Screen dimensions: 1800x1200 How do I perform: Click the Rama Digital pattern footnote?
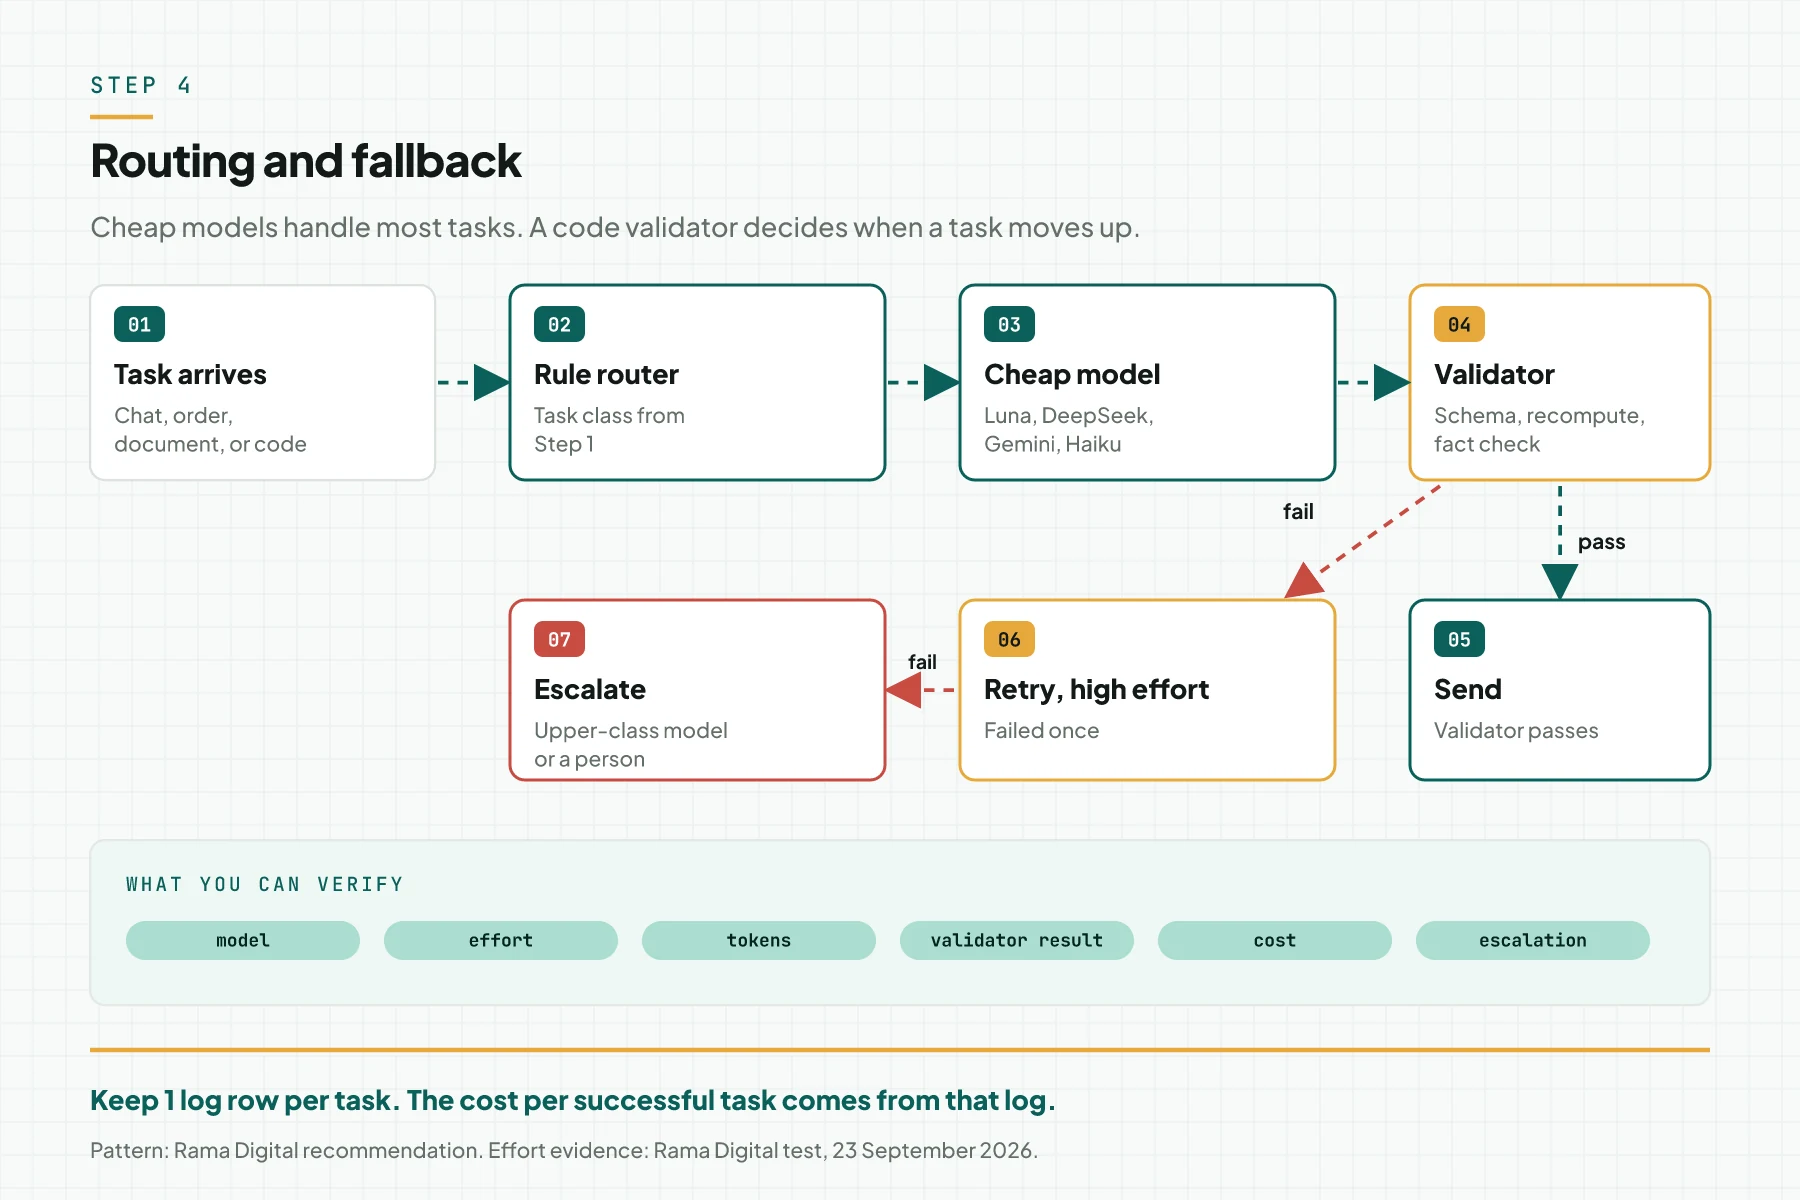click(x=564, y=1151)
